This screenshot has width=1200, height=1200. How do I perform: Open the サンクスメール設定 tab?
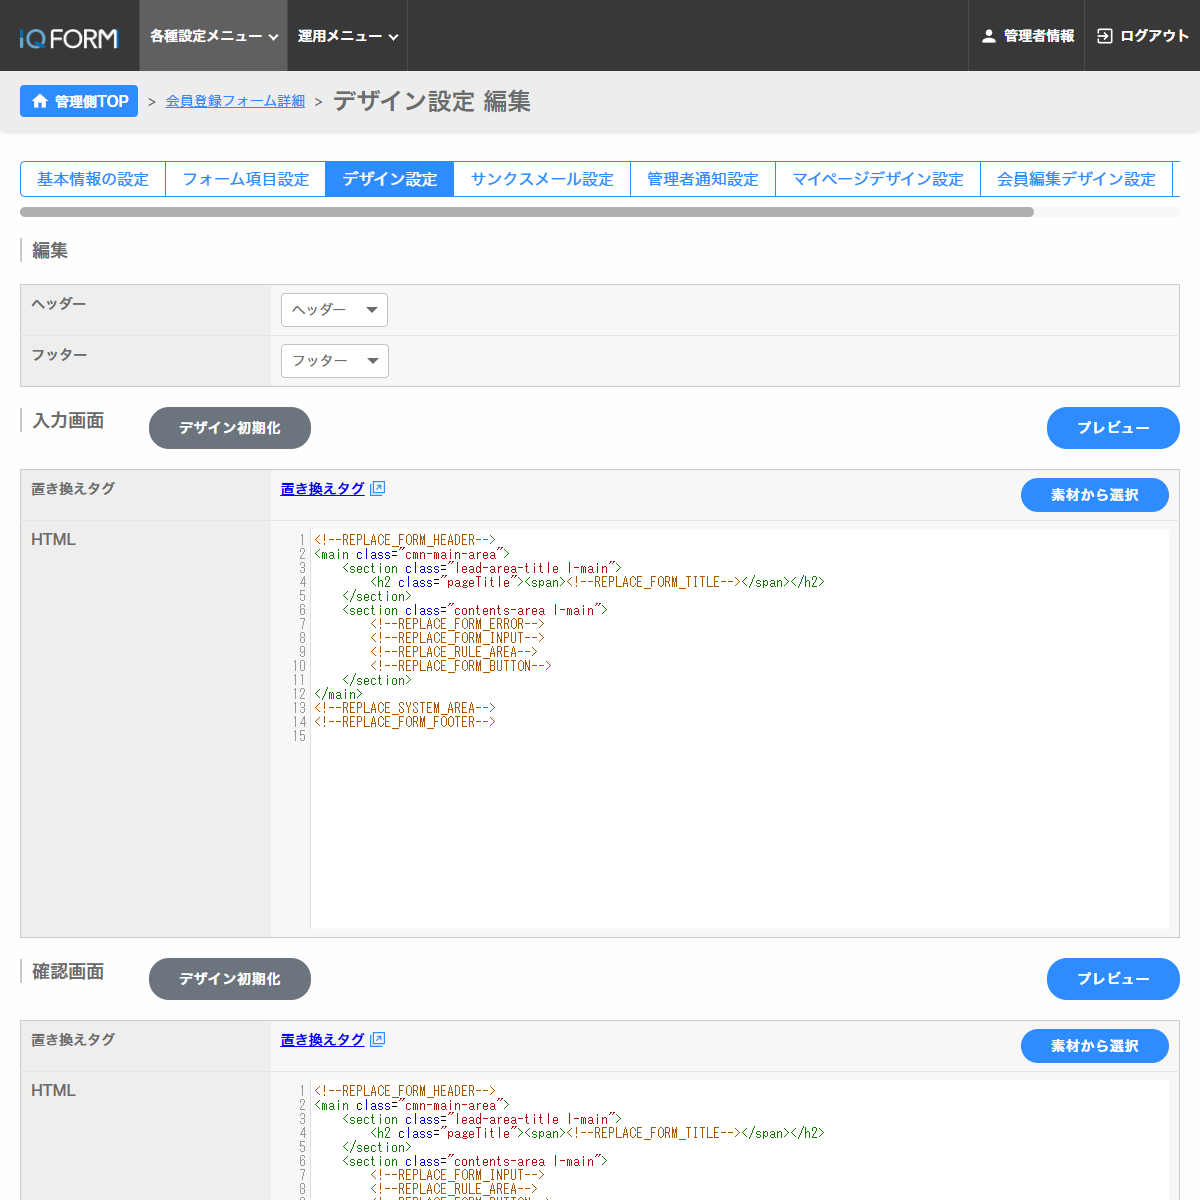click(x=542, y=179)
